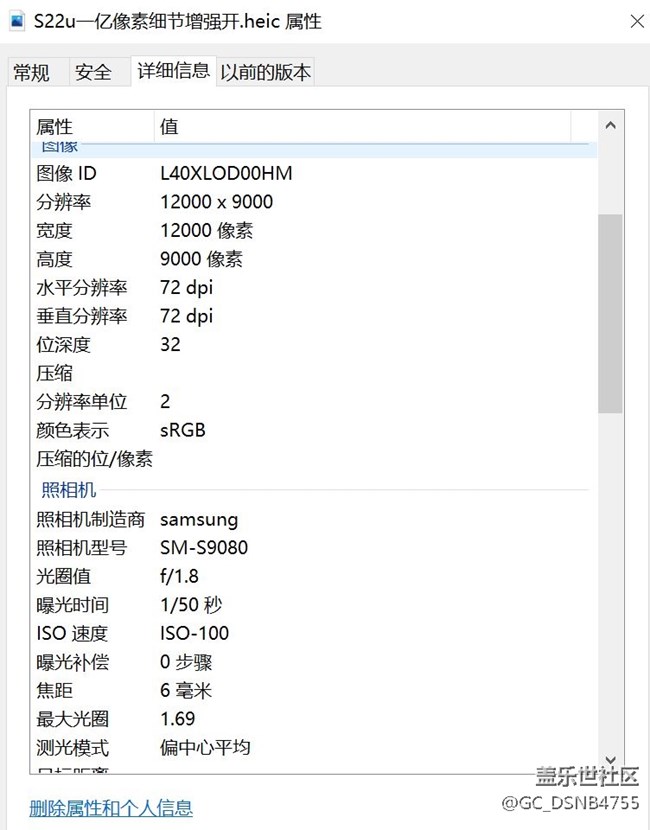The image size is (650, 830).
Task: Click value 0 步骤
Action: point(186,662)
